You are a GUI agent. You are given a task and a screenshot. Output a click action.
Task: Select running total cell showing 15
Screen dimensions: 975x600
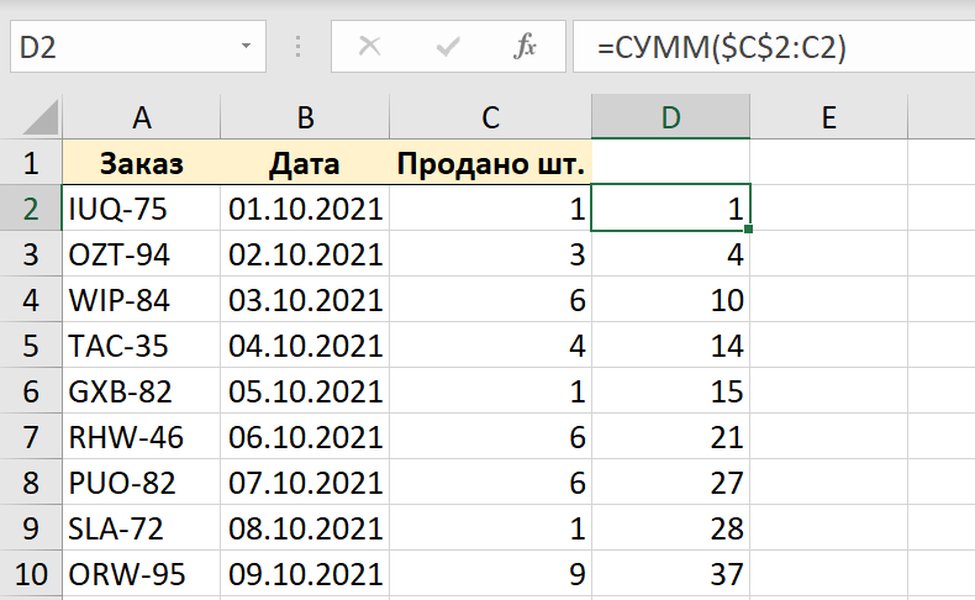[670, 391]
